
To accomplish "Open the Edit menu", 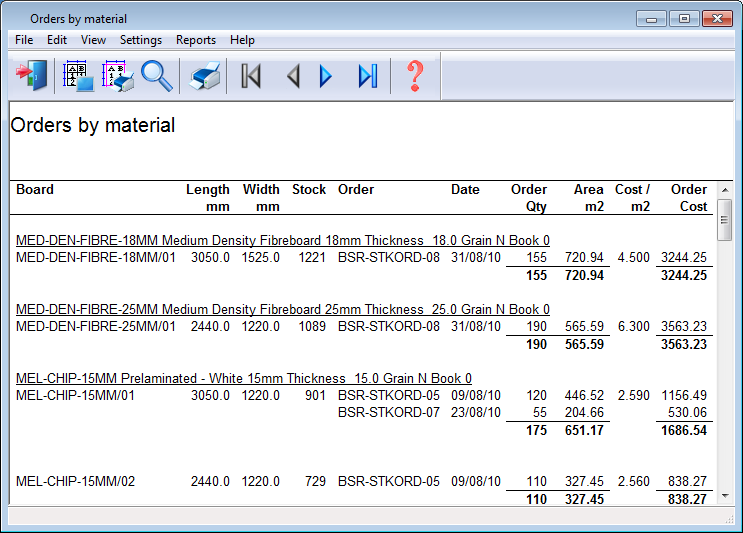I will [57, 40].
